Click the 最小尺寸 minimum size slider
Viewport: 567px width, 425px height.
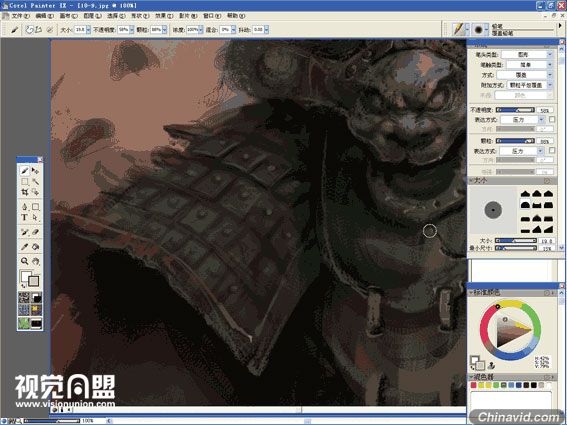click(515, 248)
